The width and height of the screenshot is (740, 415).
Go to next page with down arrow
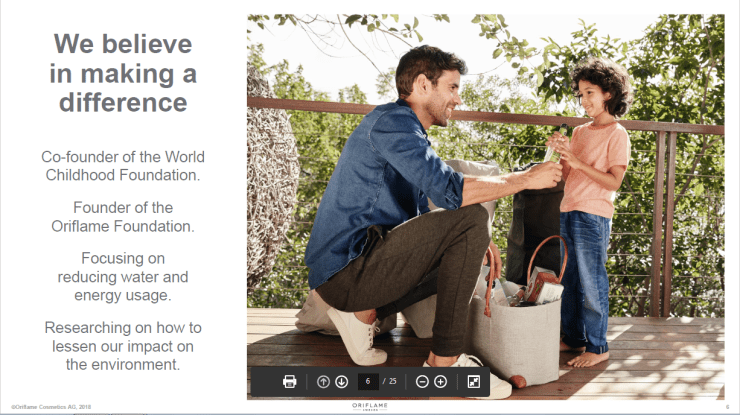(x=341, y=381)
